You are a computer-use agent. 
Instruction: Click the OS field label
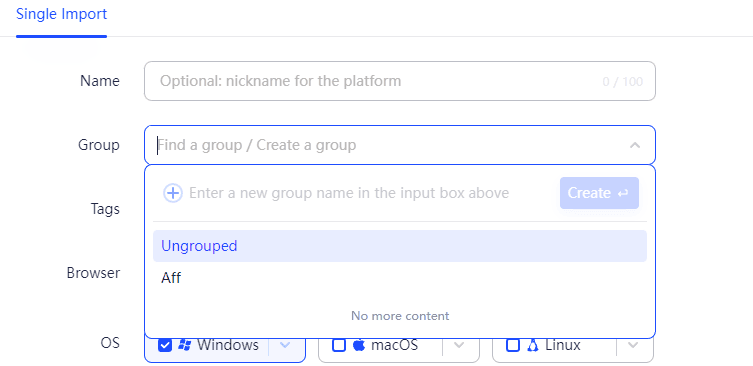pos(110,343)
